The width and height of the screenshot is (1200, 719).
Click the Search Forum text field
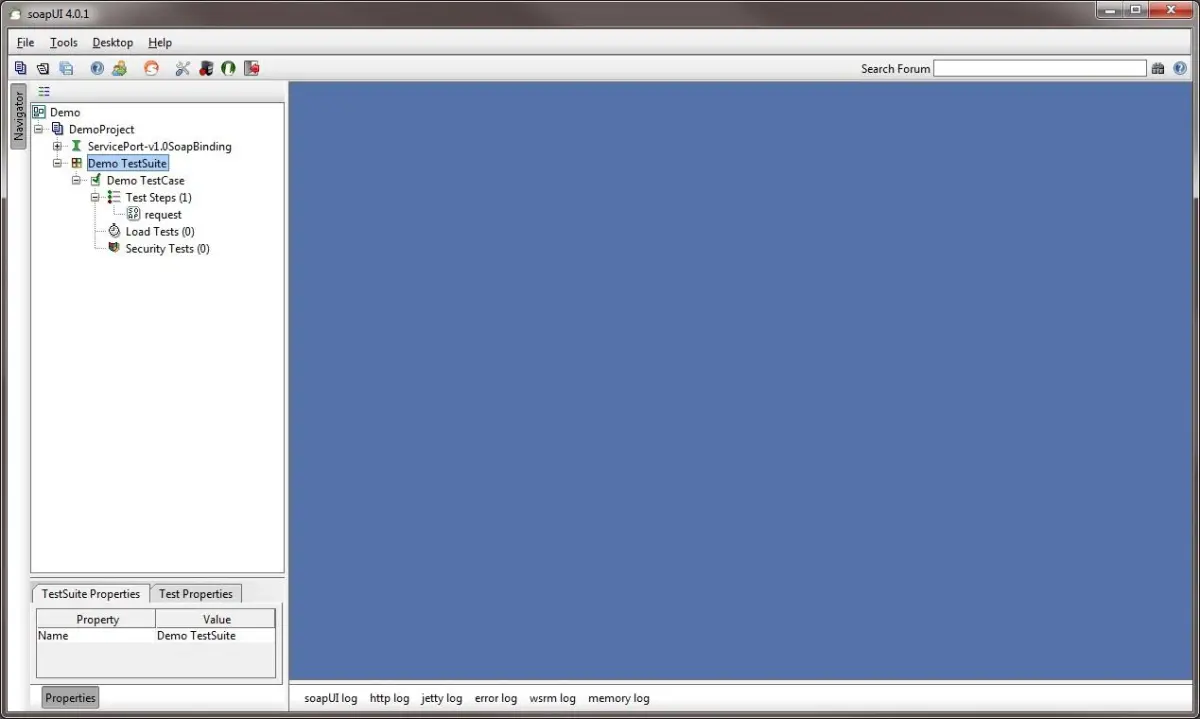point(1039,69)
